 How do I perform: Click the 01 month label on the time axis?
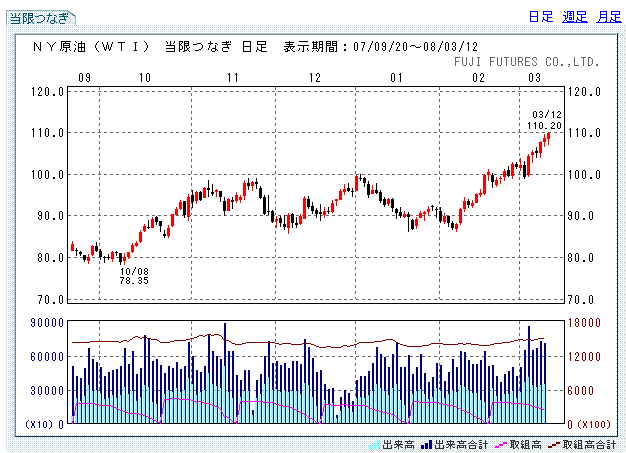[x=397, y=78]
